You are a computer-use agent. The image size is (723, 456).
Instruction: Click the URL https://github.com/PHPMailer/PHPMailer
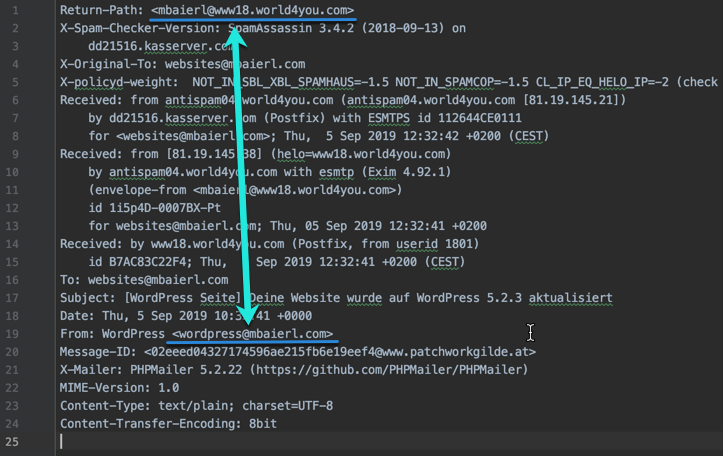click(x=389, y=370)
